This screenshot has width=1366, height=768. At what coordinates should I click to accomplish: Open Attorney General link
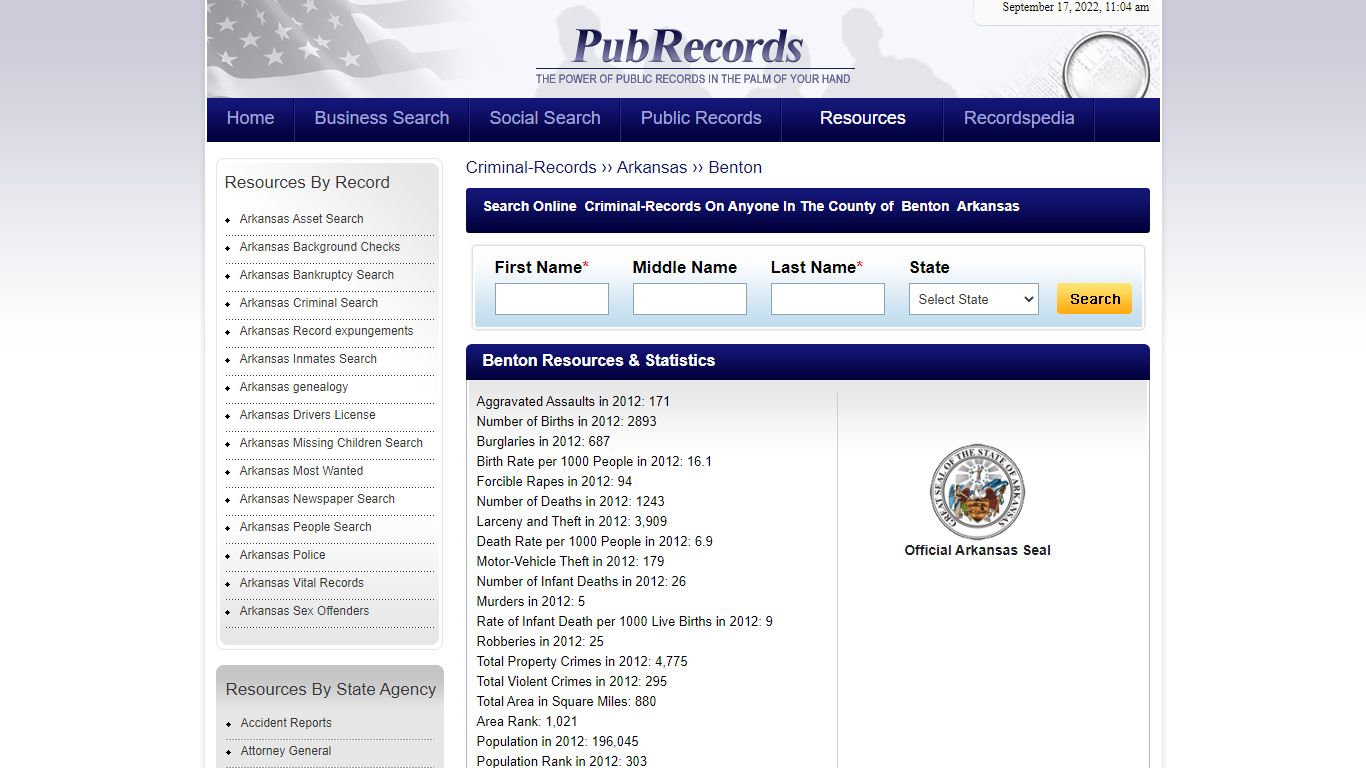click(286, 751)
